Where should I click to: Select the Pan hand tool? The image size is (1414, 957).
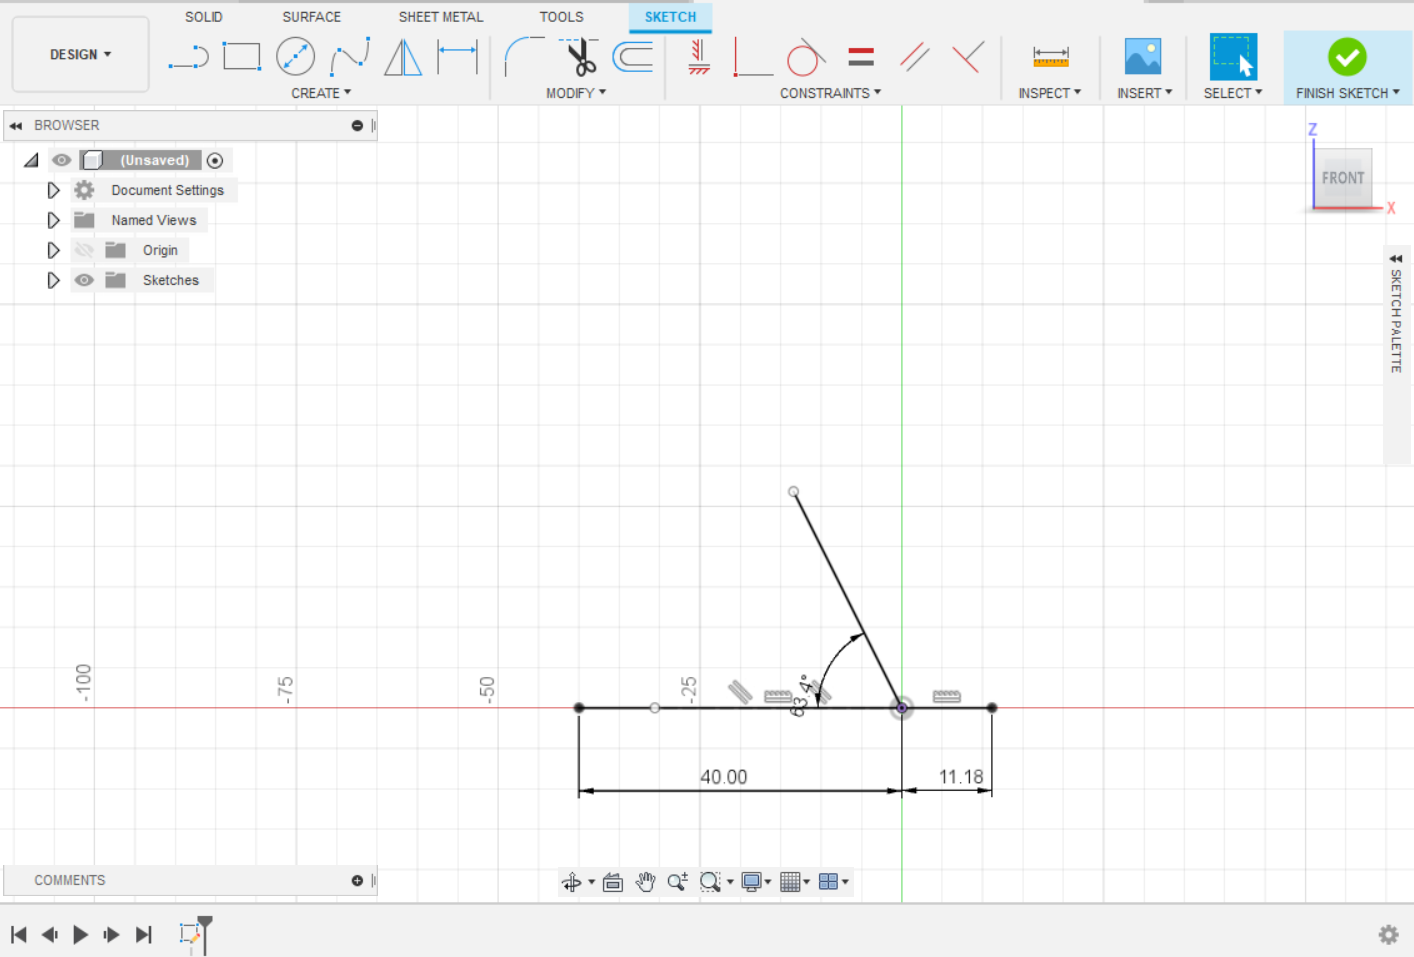pos(645,881)
